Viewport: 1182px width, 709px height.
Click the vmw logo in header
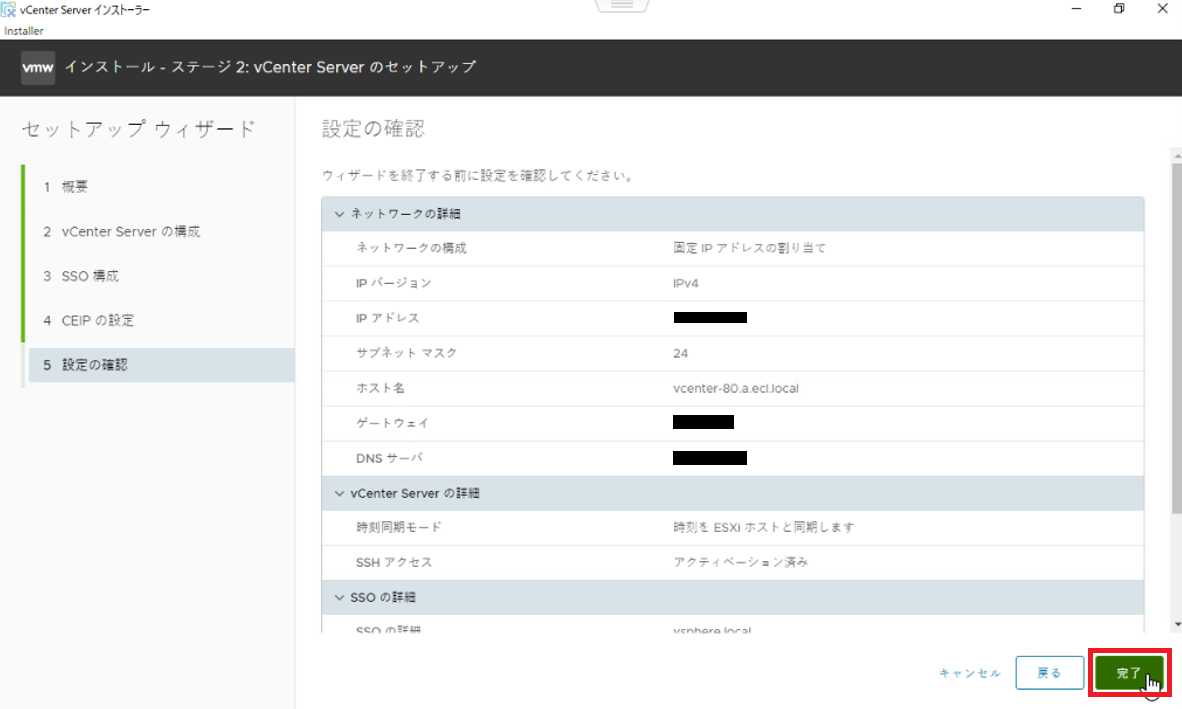(x=38, y=68)
